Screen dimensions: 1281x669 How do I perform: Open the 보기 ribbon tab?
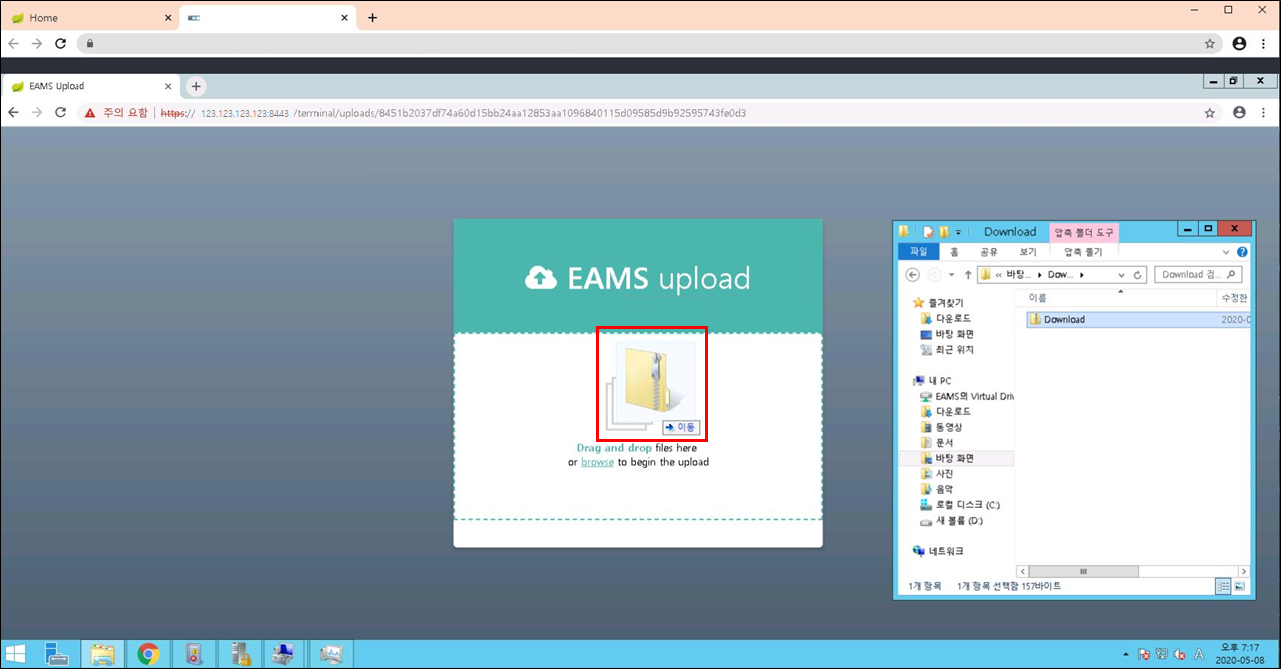coord(1027,252)
